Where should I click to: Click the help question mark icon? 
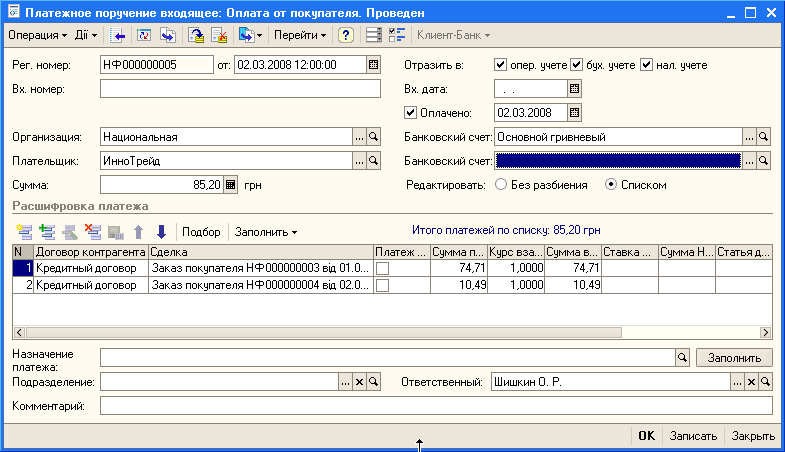[346, 36]
